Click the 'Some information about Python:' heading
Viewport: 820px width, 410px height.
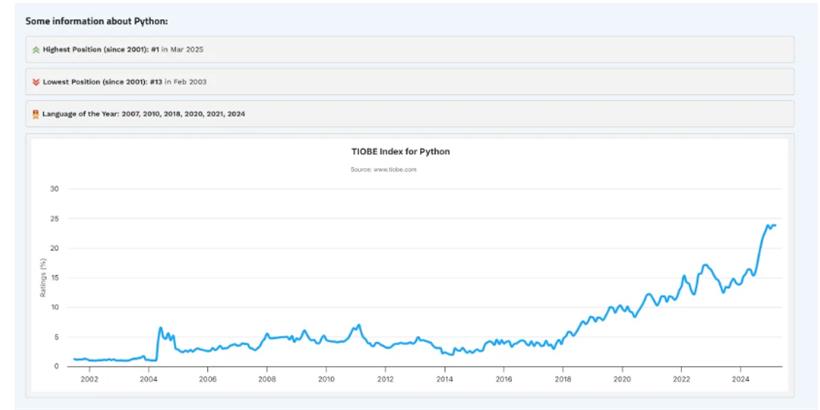[97, 21]
